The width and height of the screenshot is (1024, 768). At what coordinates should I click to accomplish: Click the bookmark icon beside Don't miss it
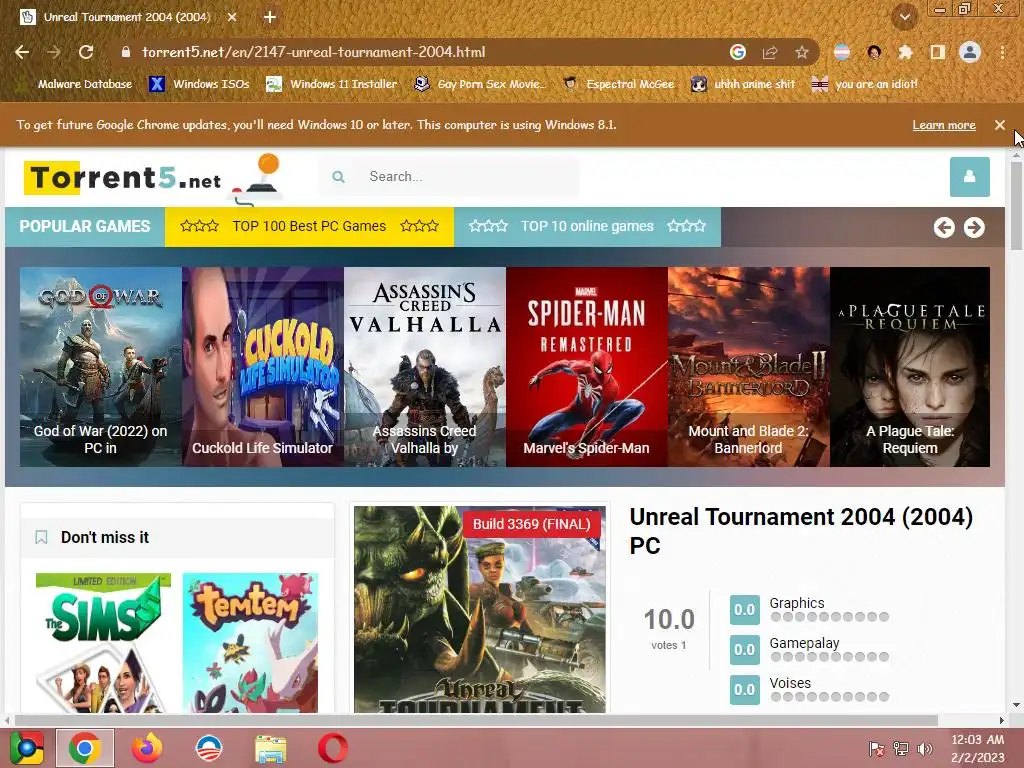tap(41, 537)
